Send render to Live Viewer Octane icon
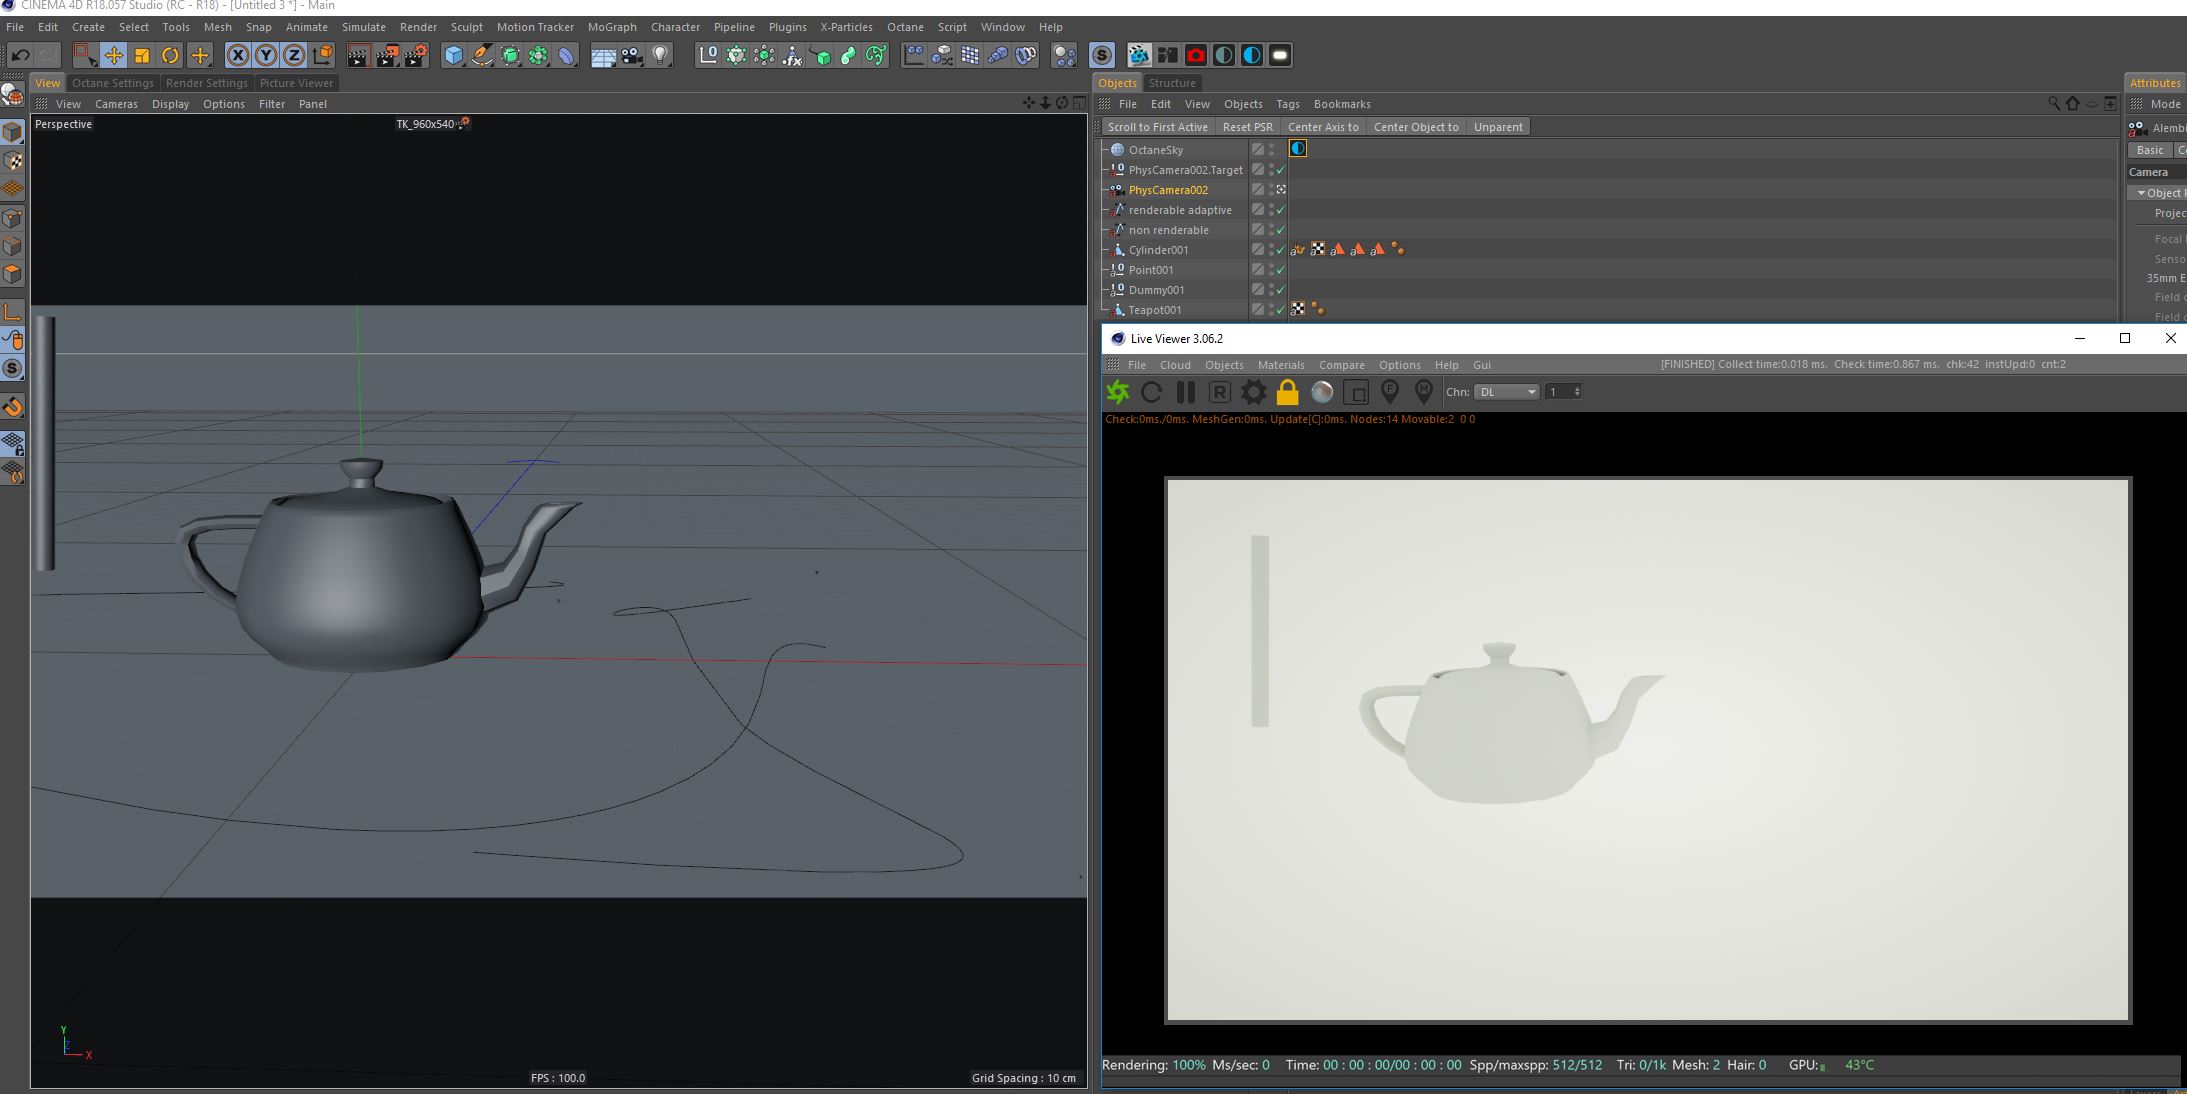This screenshot has width=2187, height=1094. [x=1118, y=392]
